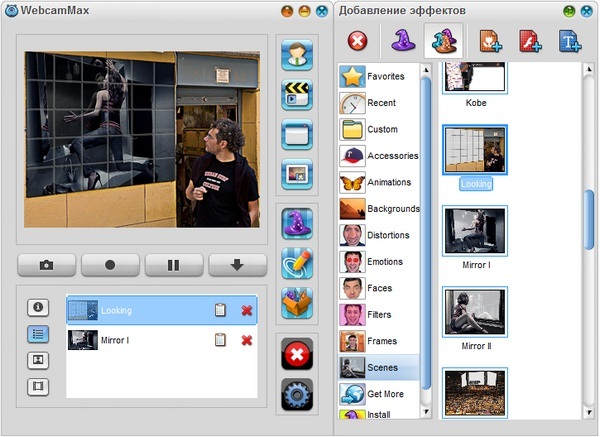This screenshot has width=600, height=437.
Task: Start recording with the record button
Action: (110, 265)
